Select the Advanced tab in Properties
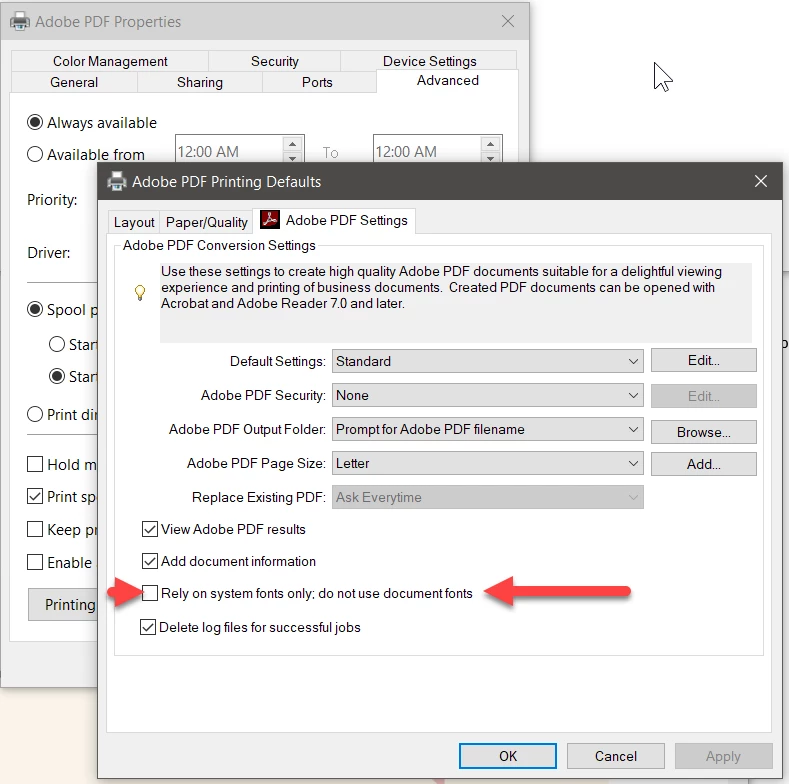The width and height of the screenshot is (789, 784). 447,81
